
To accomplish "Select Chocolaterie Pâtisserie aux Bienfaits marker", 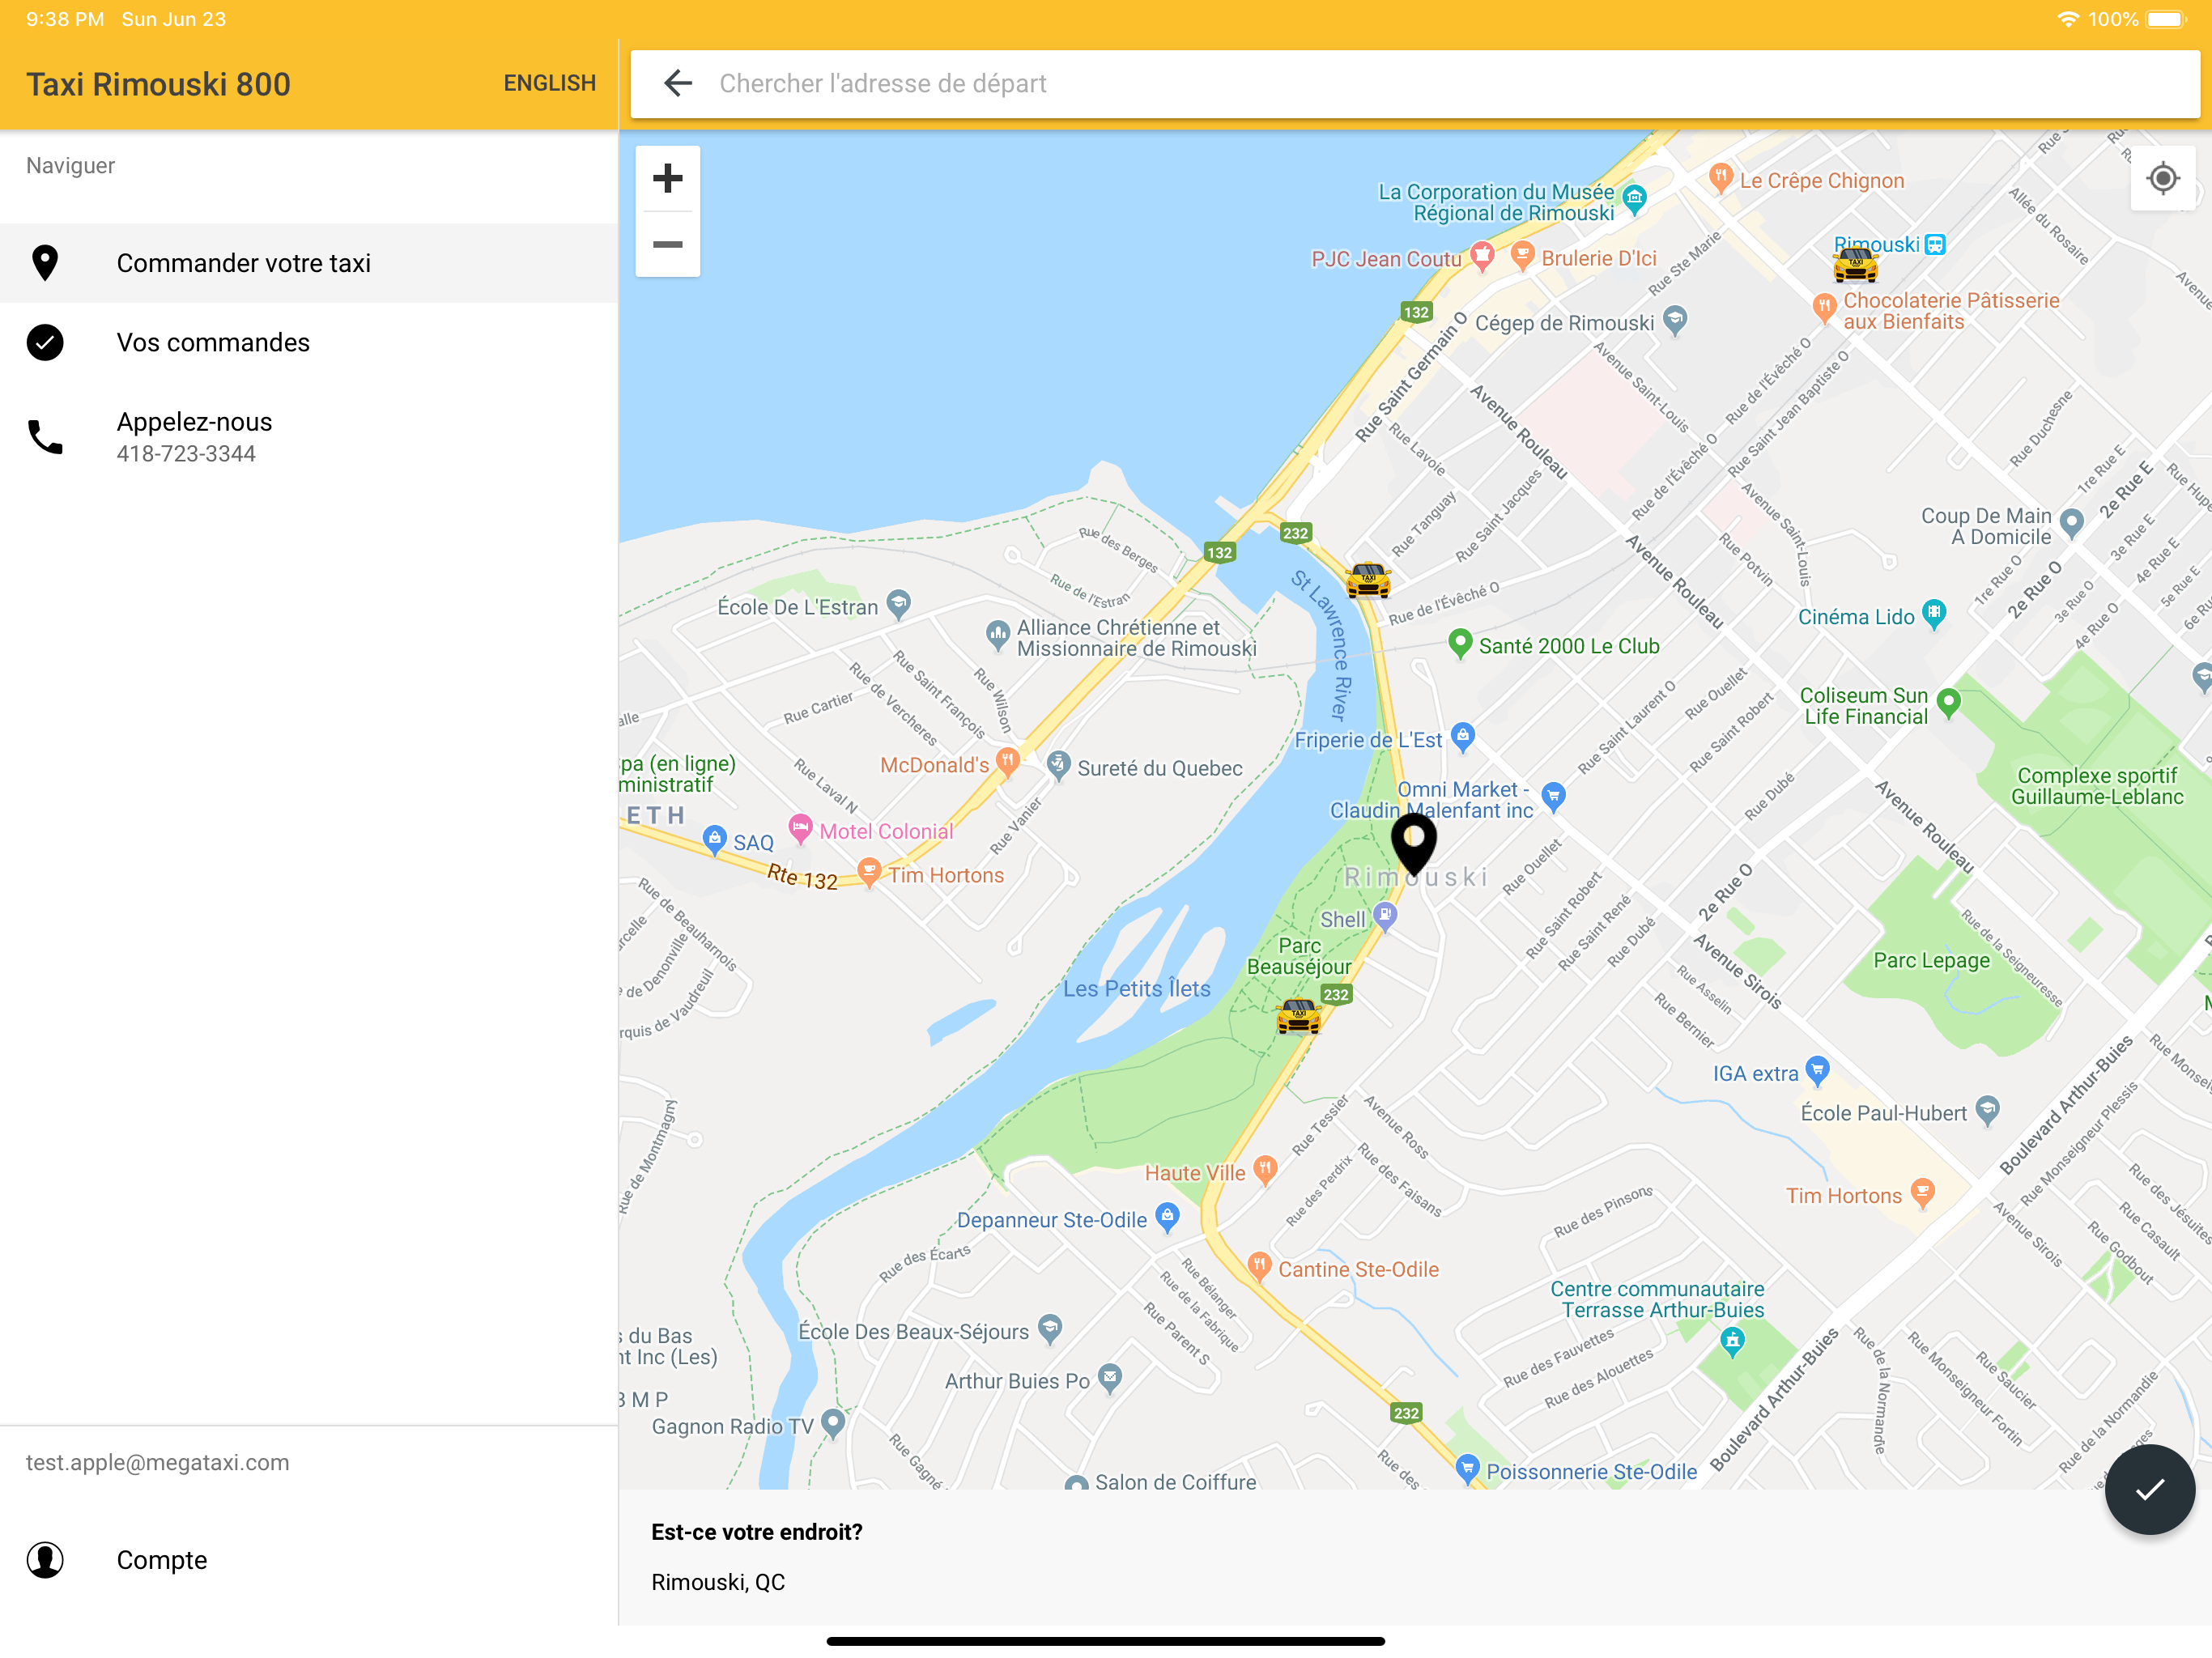I will (1824, 307).
